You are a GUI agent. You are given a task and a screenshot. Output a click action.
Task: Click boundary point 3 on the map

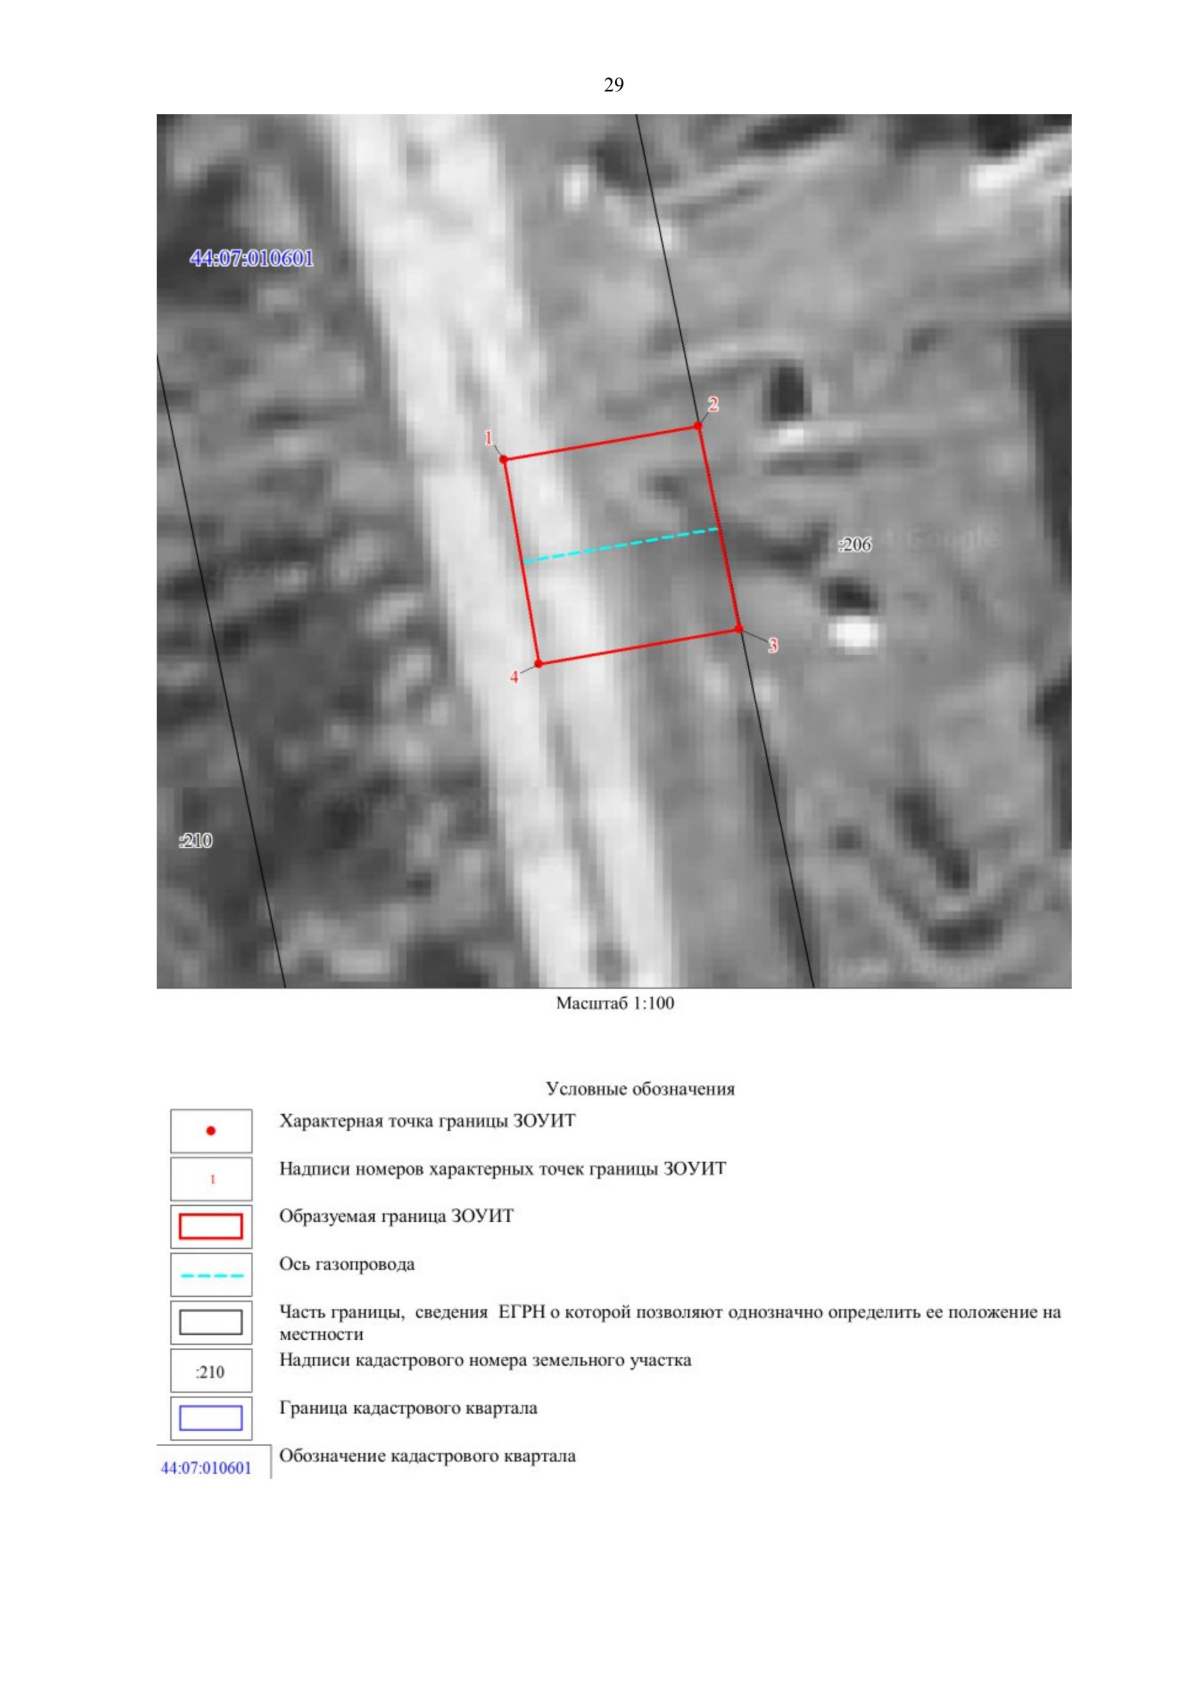[739, 629]
